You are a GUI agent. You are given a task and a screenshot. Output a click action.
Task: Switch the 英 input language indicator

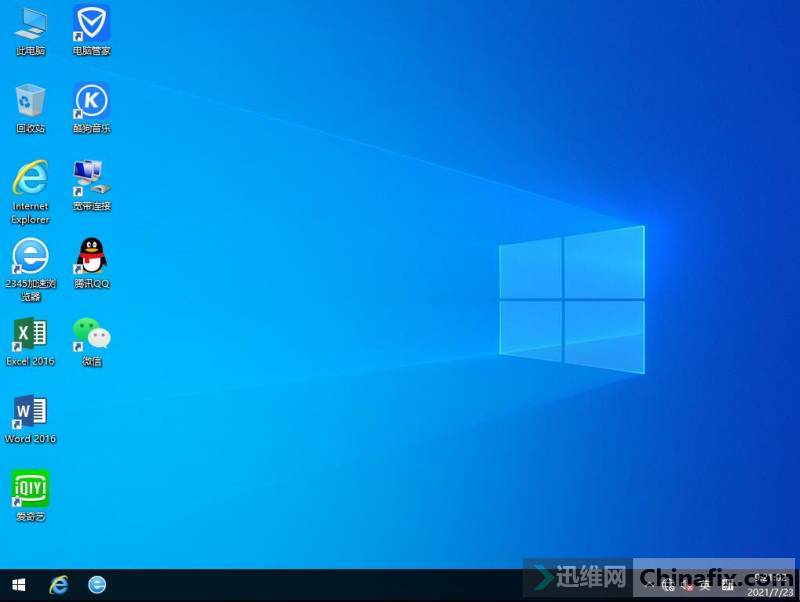click(x=705, y=585)
